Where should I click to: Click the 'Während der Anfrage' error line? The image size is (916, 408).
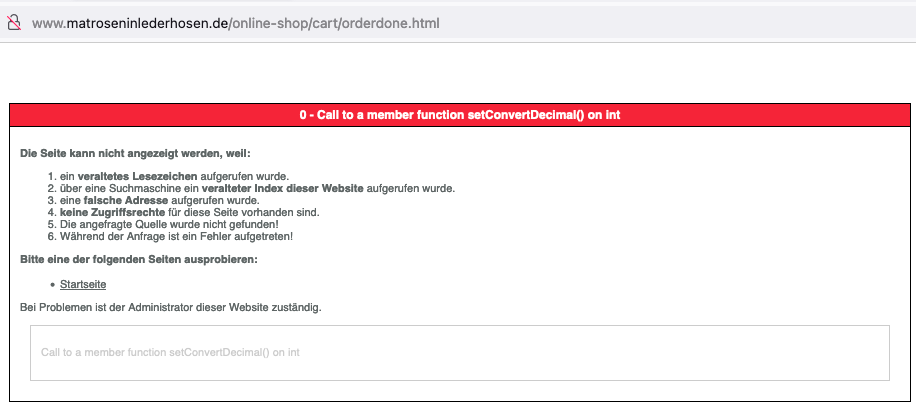tap(176, 236)
